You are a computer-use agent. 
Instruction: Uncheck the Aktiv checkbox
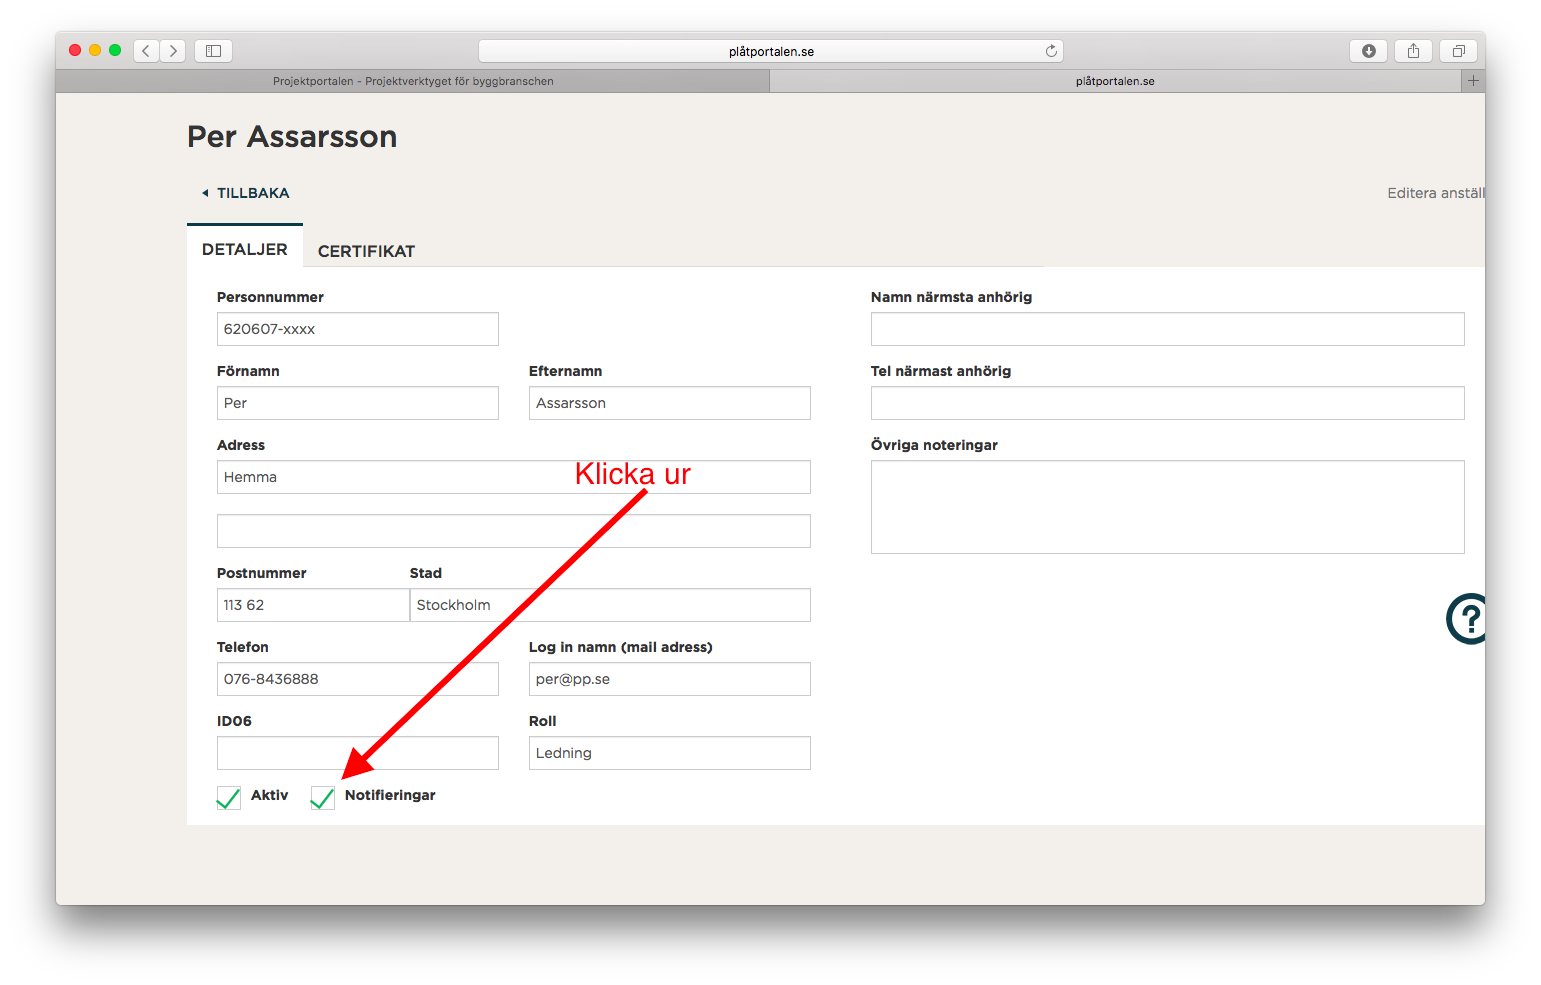click(228, 797)
